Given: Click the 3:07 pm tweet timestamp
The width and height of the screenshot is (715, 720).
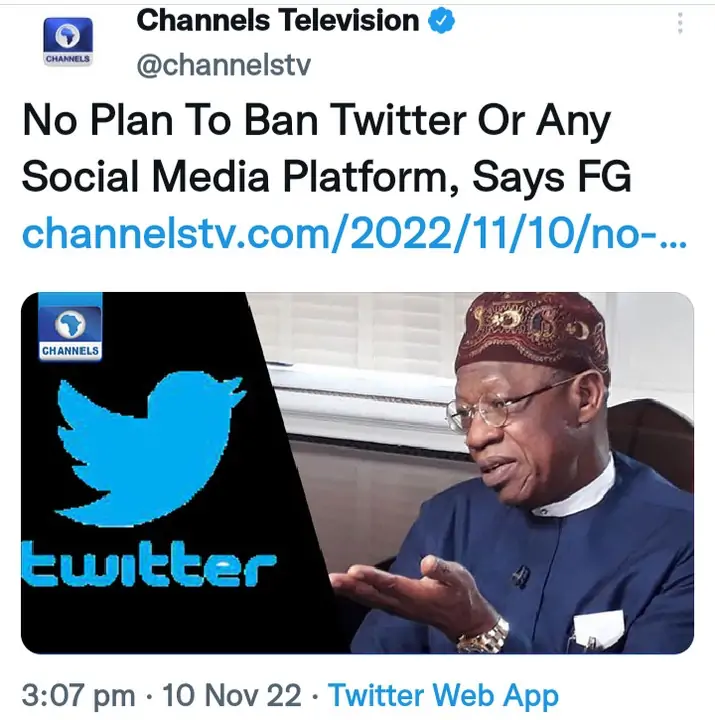Looking at the screenshot, I should tap(79, 694).
